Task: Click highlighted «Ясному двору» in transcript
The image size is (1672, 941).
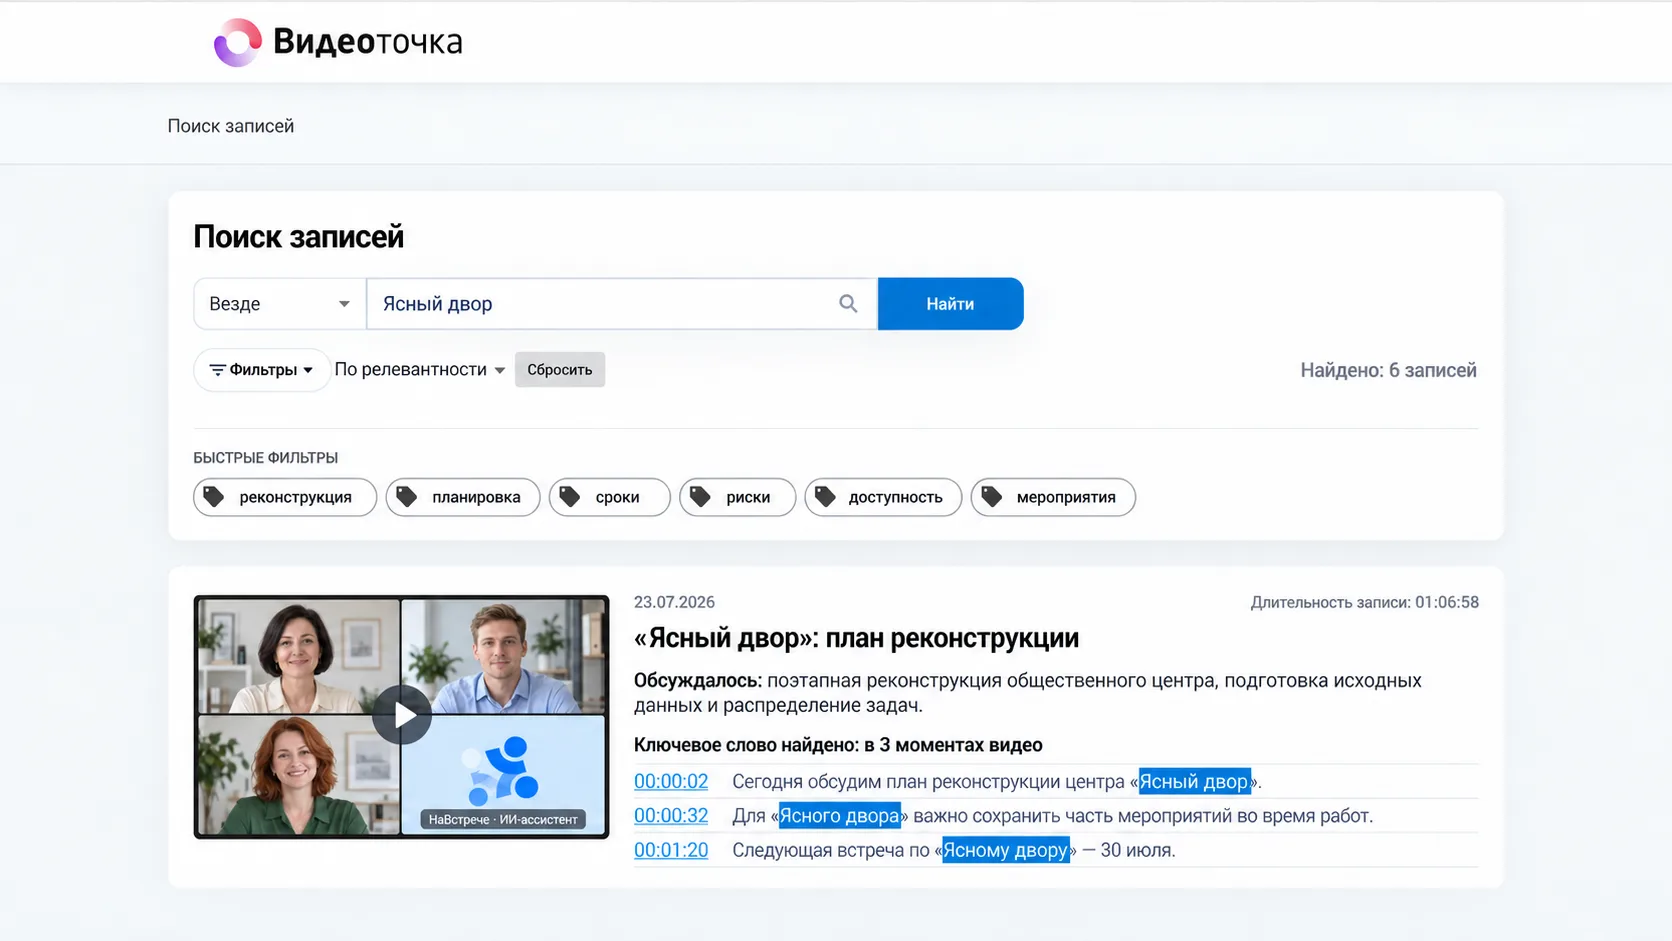Action: [1006, 850]
